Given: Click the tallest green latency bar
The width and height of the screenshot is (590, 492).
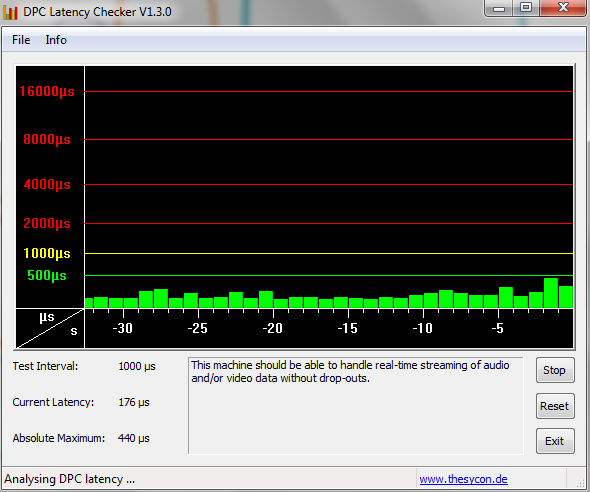Looking at the screenshot, I should coord(551,293).
